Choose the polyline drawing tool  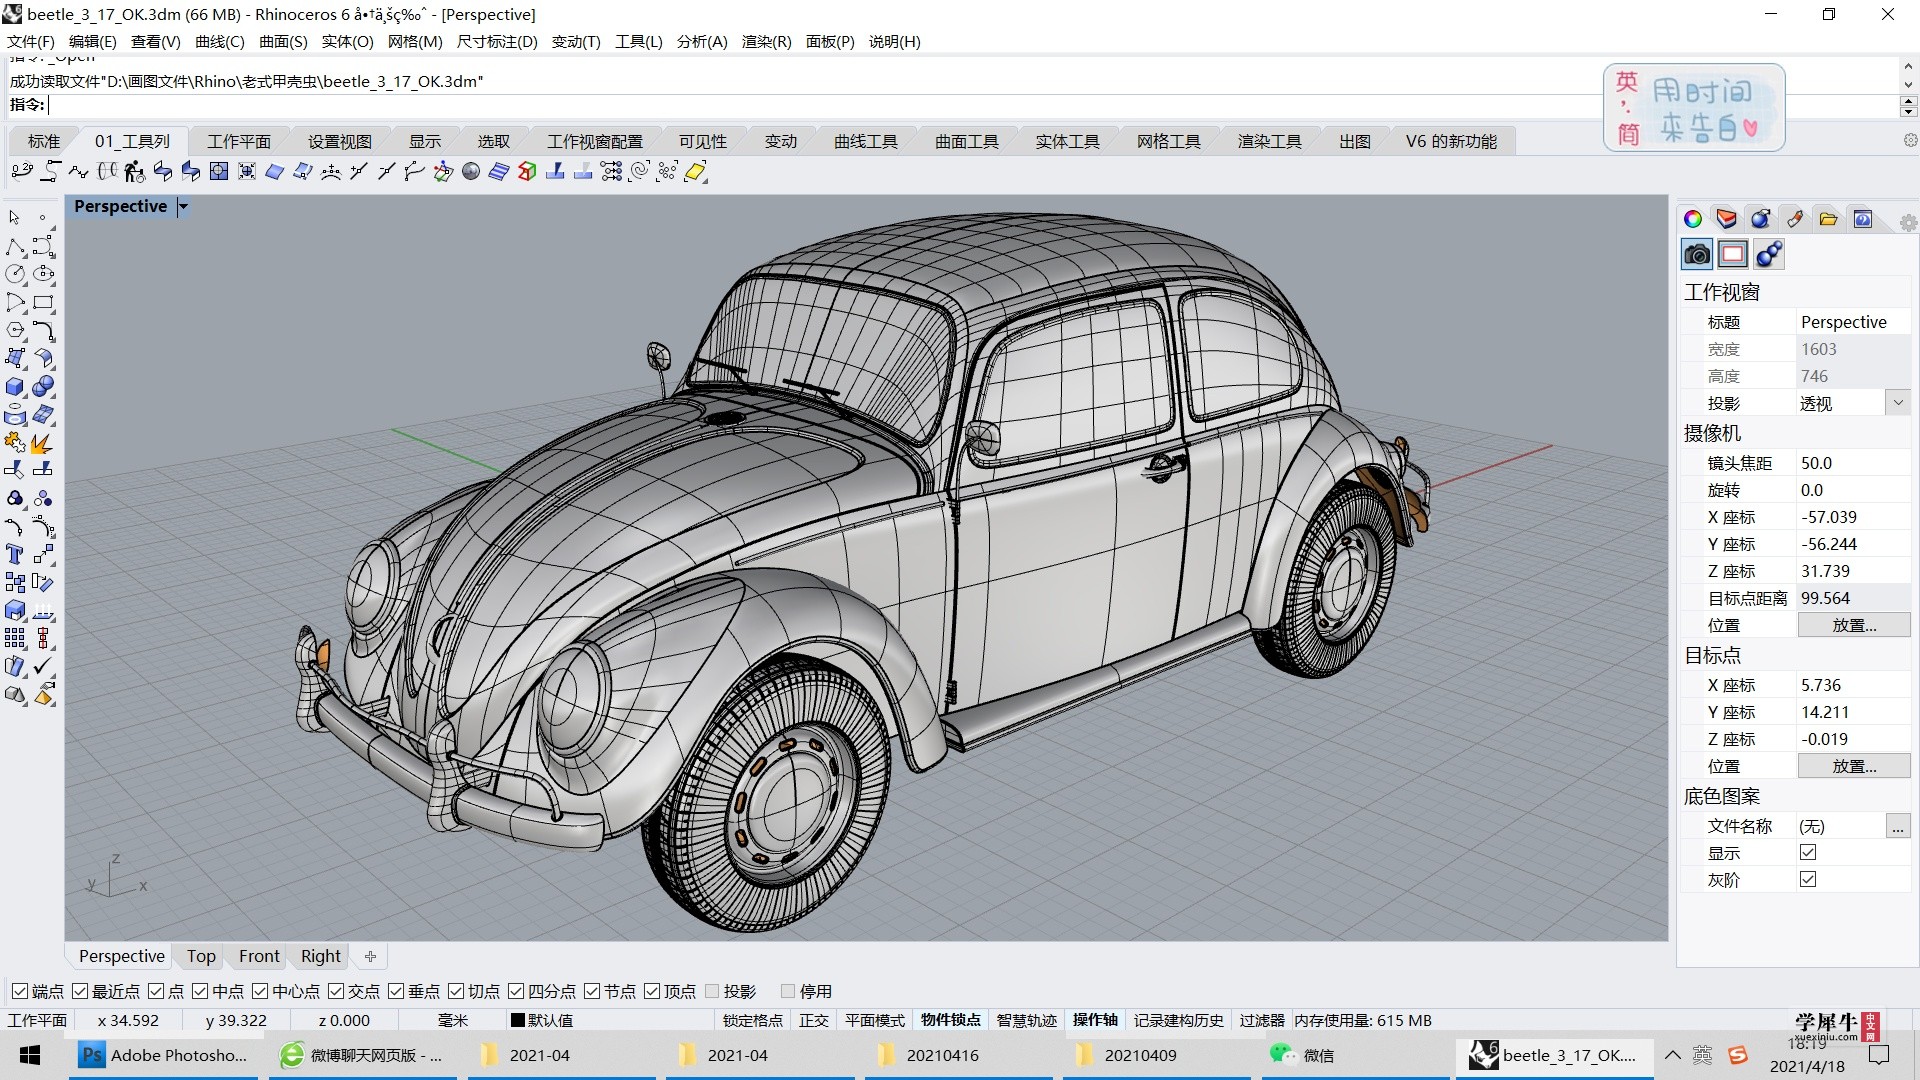pyautogui.click(x=15, y=246)
